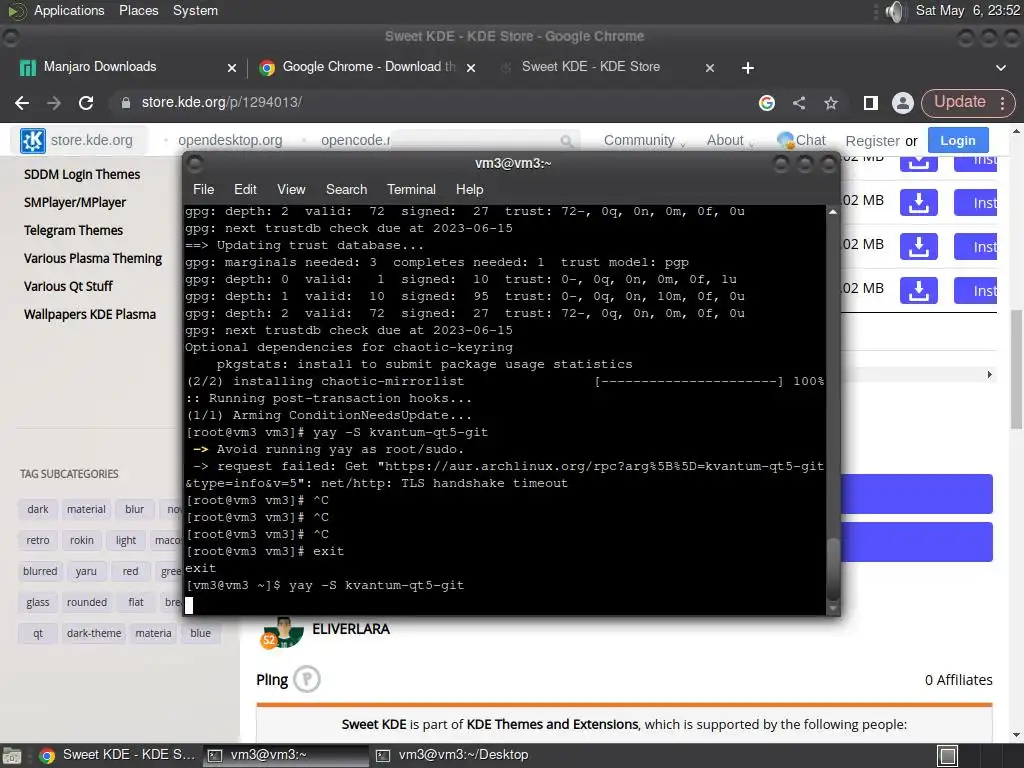Open Edit menu in the terminal
The width and height of the screenshot is (1024, 768).
tap(245, 189)
